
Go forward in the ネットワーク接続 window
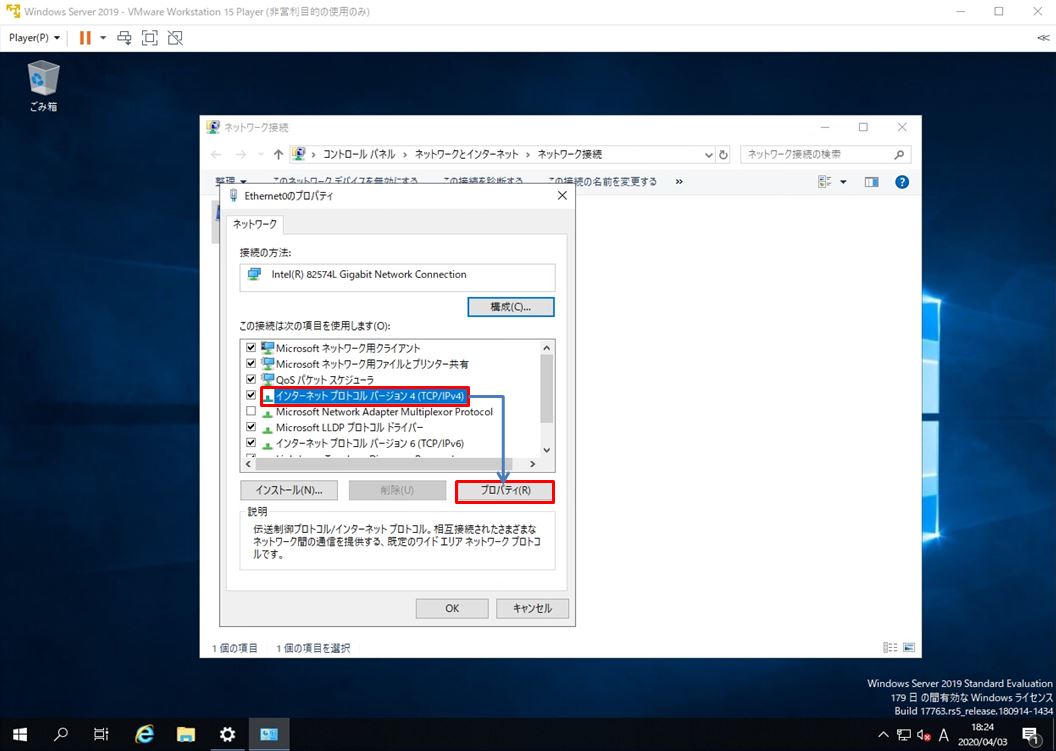click(x=240, y=154)
